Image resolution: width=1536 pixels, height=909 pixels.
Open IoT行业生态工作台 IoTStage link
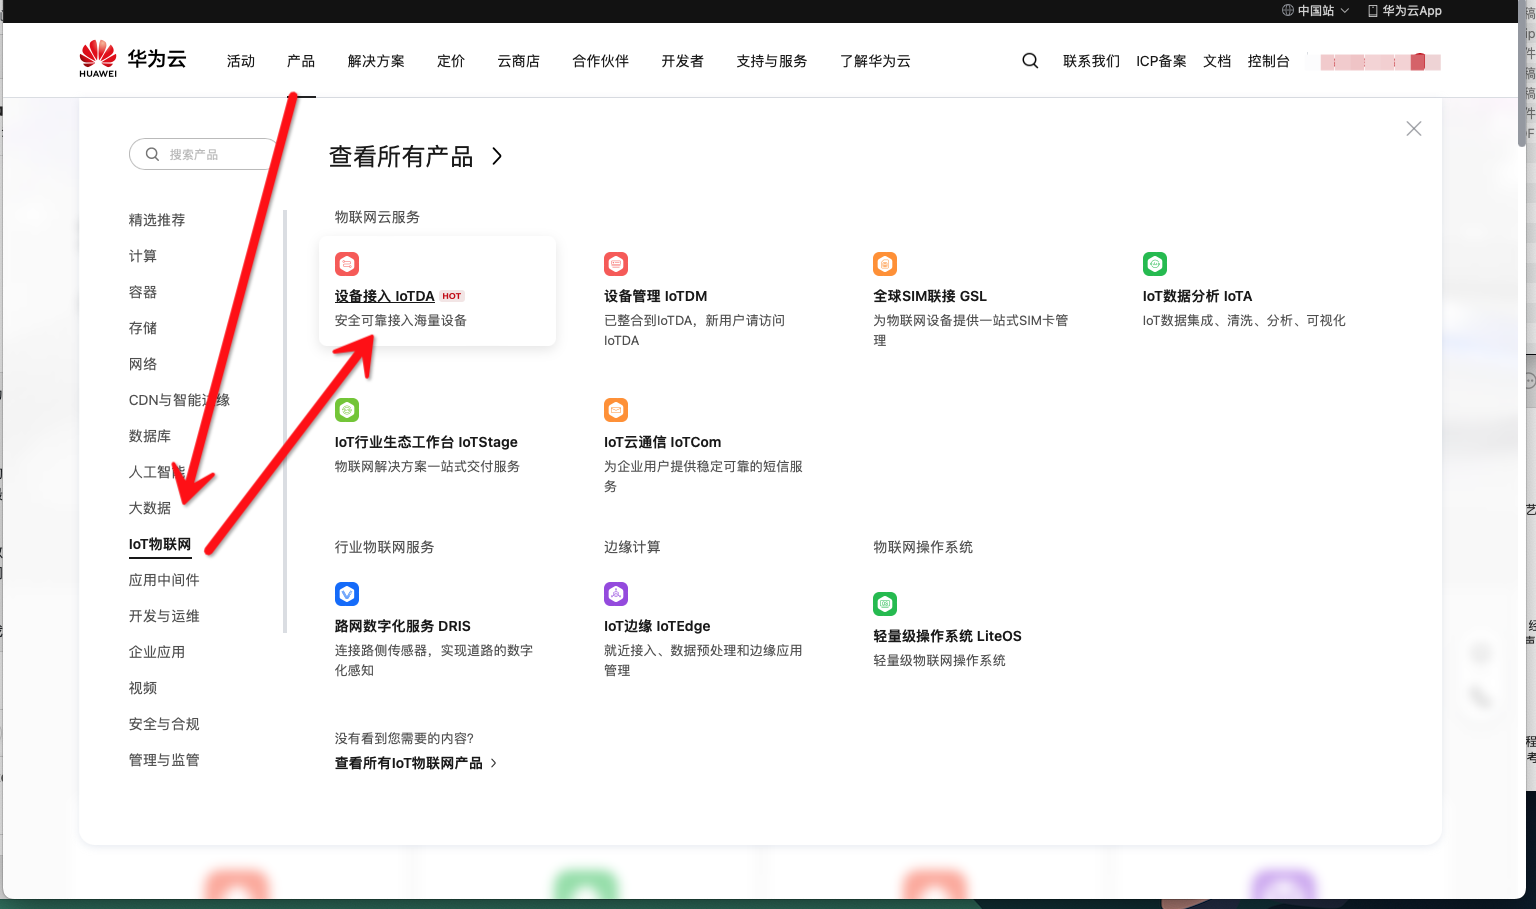pos(426,442)
